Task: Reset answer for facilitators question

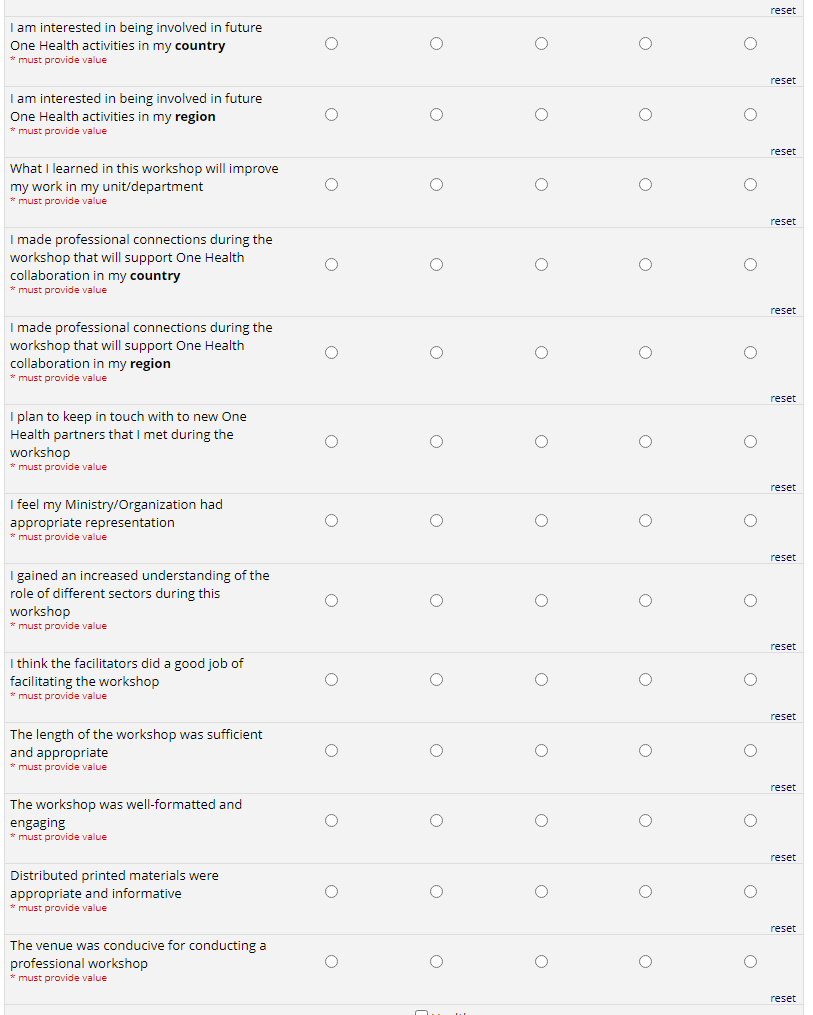Action: (x=783, y=717)
